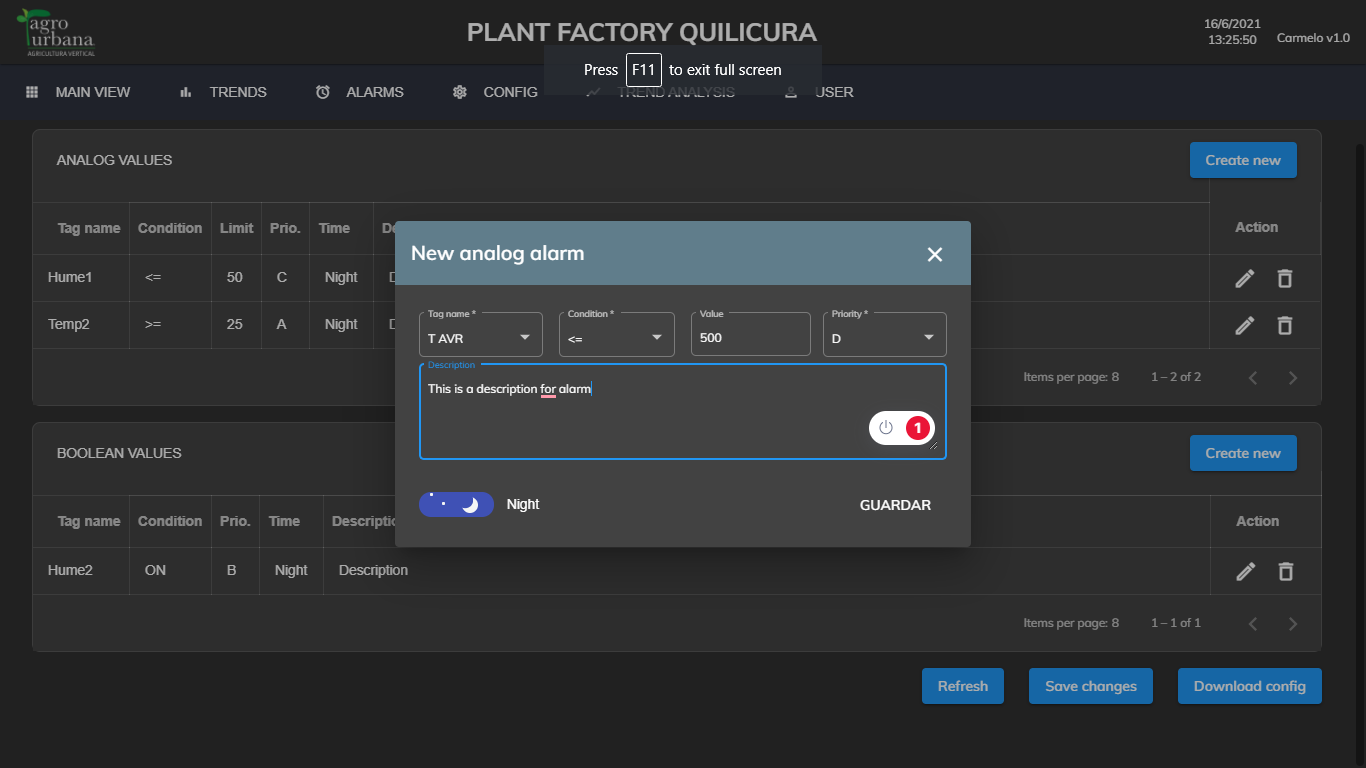Open the Condition dropdown in the dialog

point(617,334)
